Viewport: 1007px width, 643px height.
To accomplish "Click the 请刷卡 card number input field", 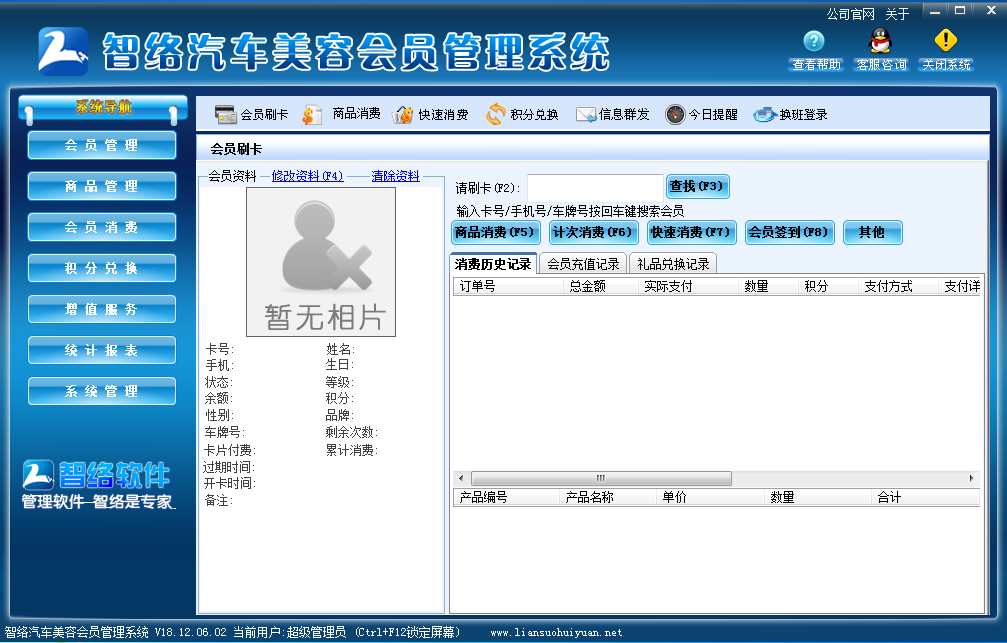I will point(595,187).
